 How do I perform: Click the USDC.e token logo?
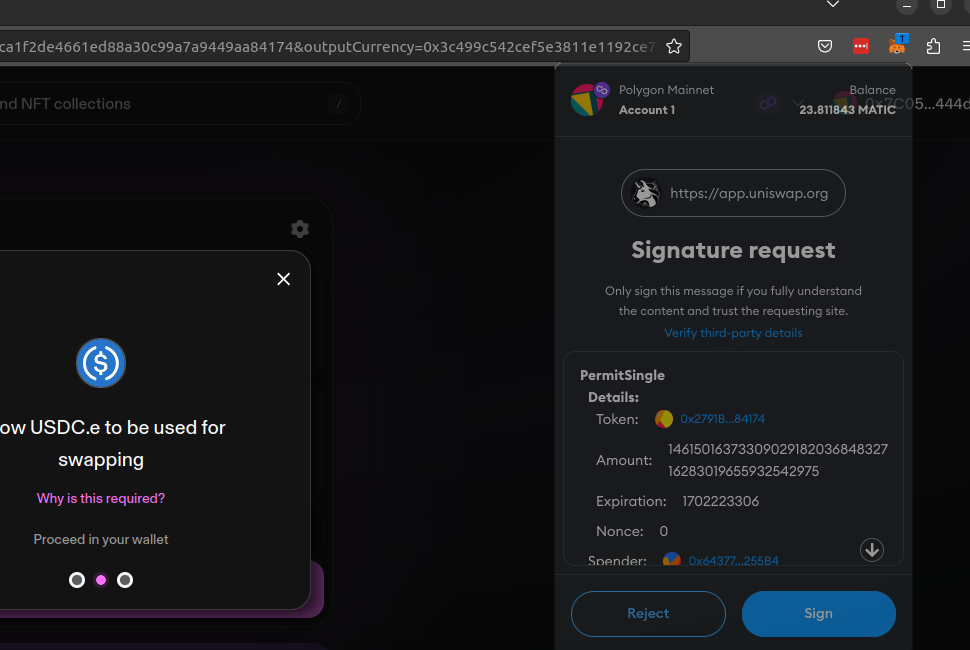pos(101,363)
